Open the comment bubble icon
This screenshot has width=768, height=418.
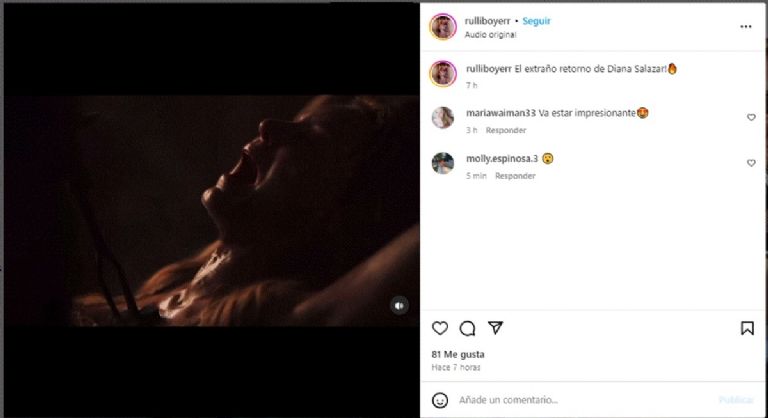pyautogui.click(x=467, y=328)
